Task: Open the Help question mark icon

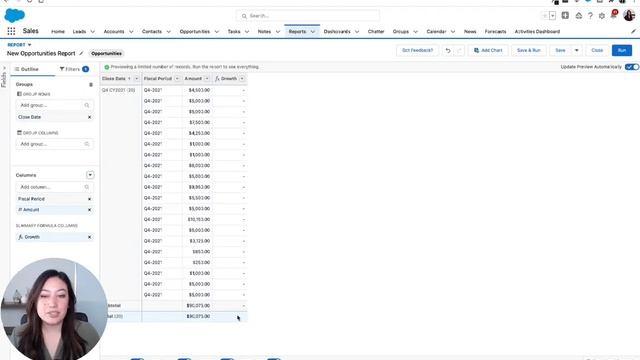Action: [x=590, y=16]
